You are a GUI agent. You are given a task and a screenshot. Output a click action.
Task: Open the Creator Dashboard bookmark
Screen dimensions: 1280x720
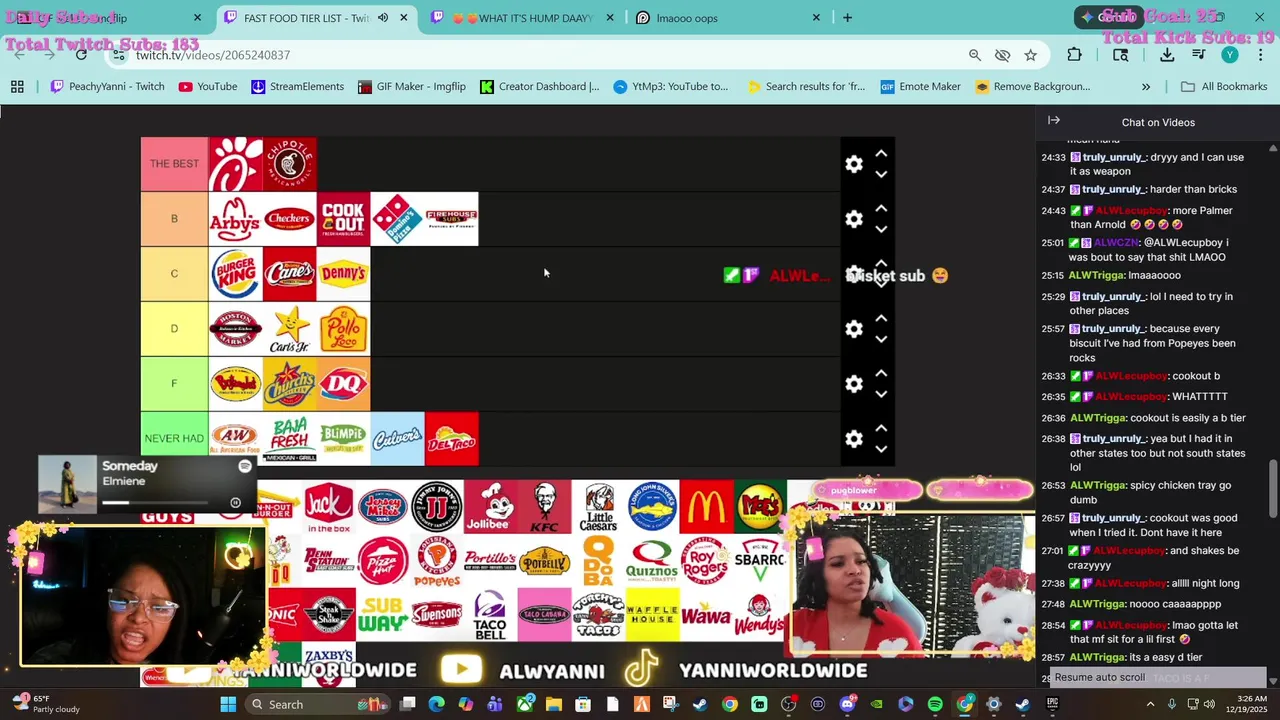[539, 87]
